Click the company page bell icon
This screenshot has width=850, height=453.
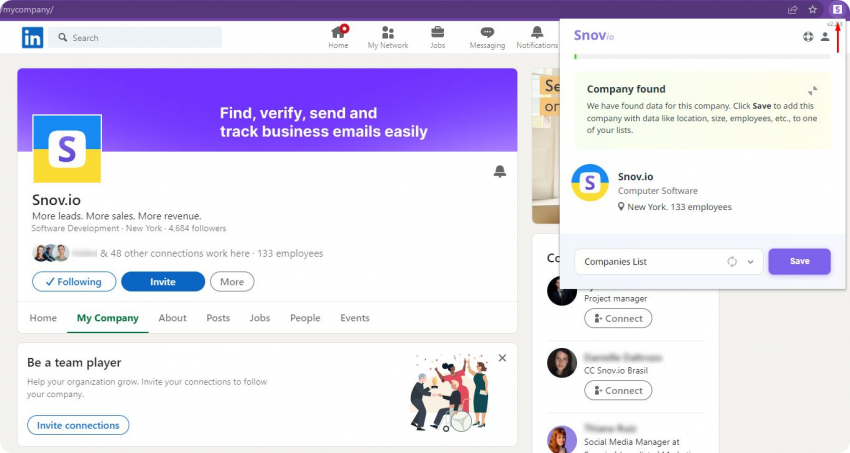click(x=500, y=172)
